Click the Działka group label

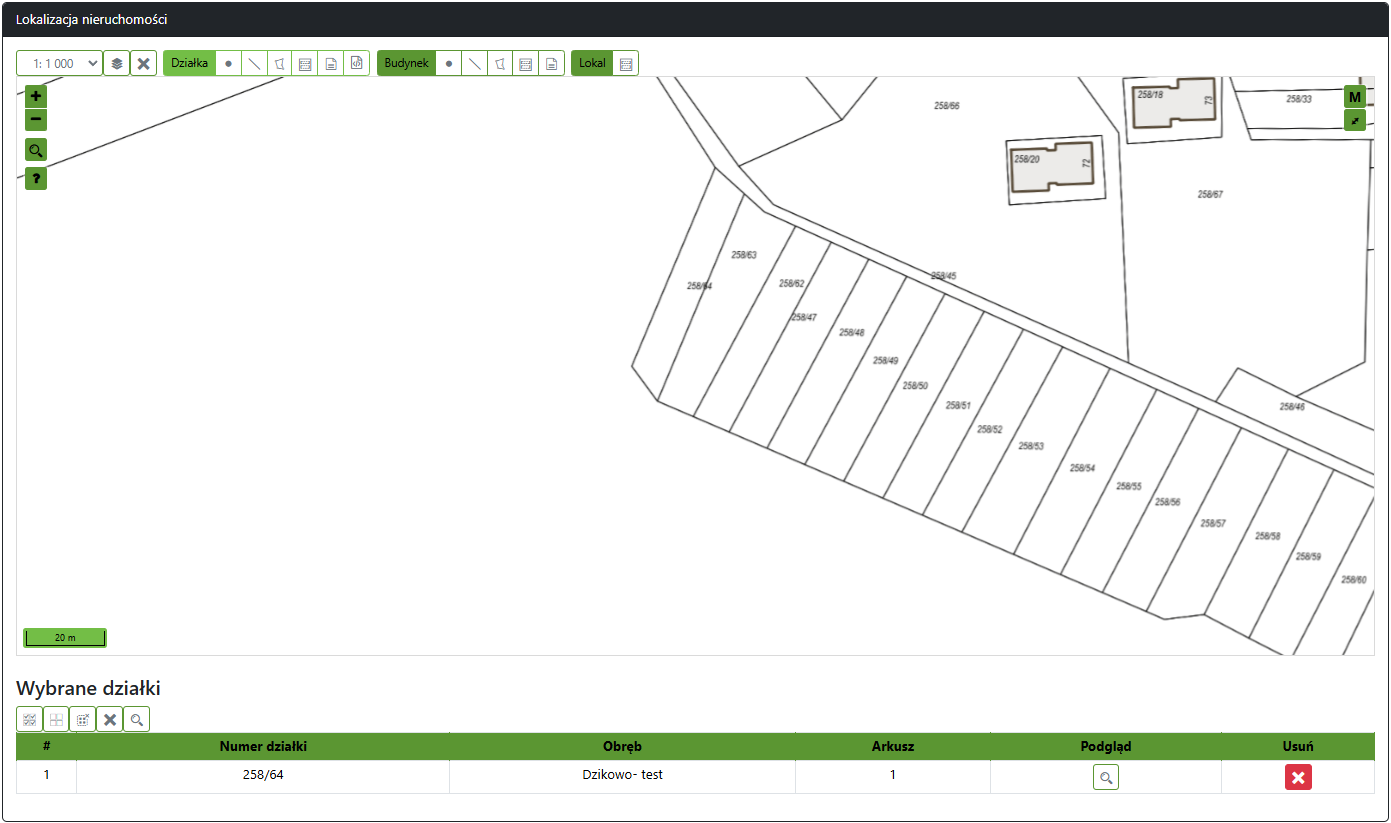189,63
